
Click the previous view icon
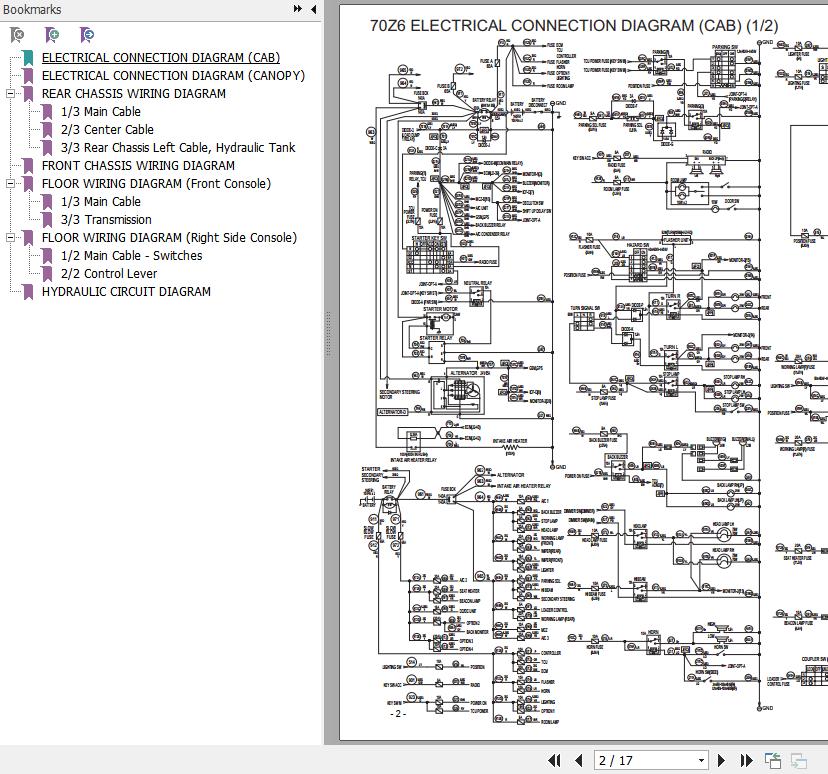773,761
